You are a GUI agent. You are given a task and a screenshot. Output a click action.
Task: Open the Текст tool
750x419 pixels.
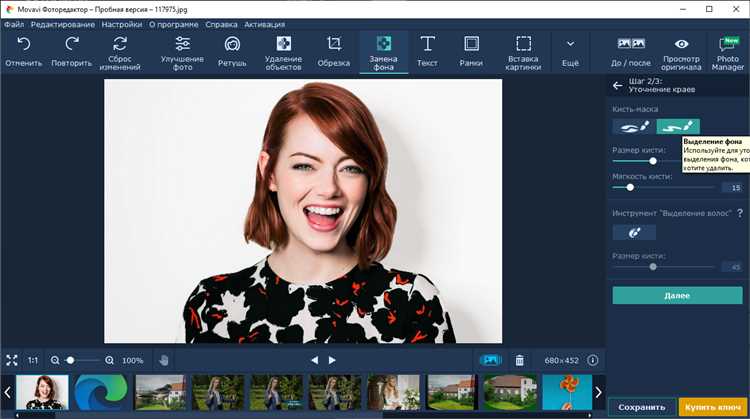tap(427, 52)
